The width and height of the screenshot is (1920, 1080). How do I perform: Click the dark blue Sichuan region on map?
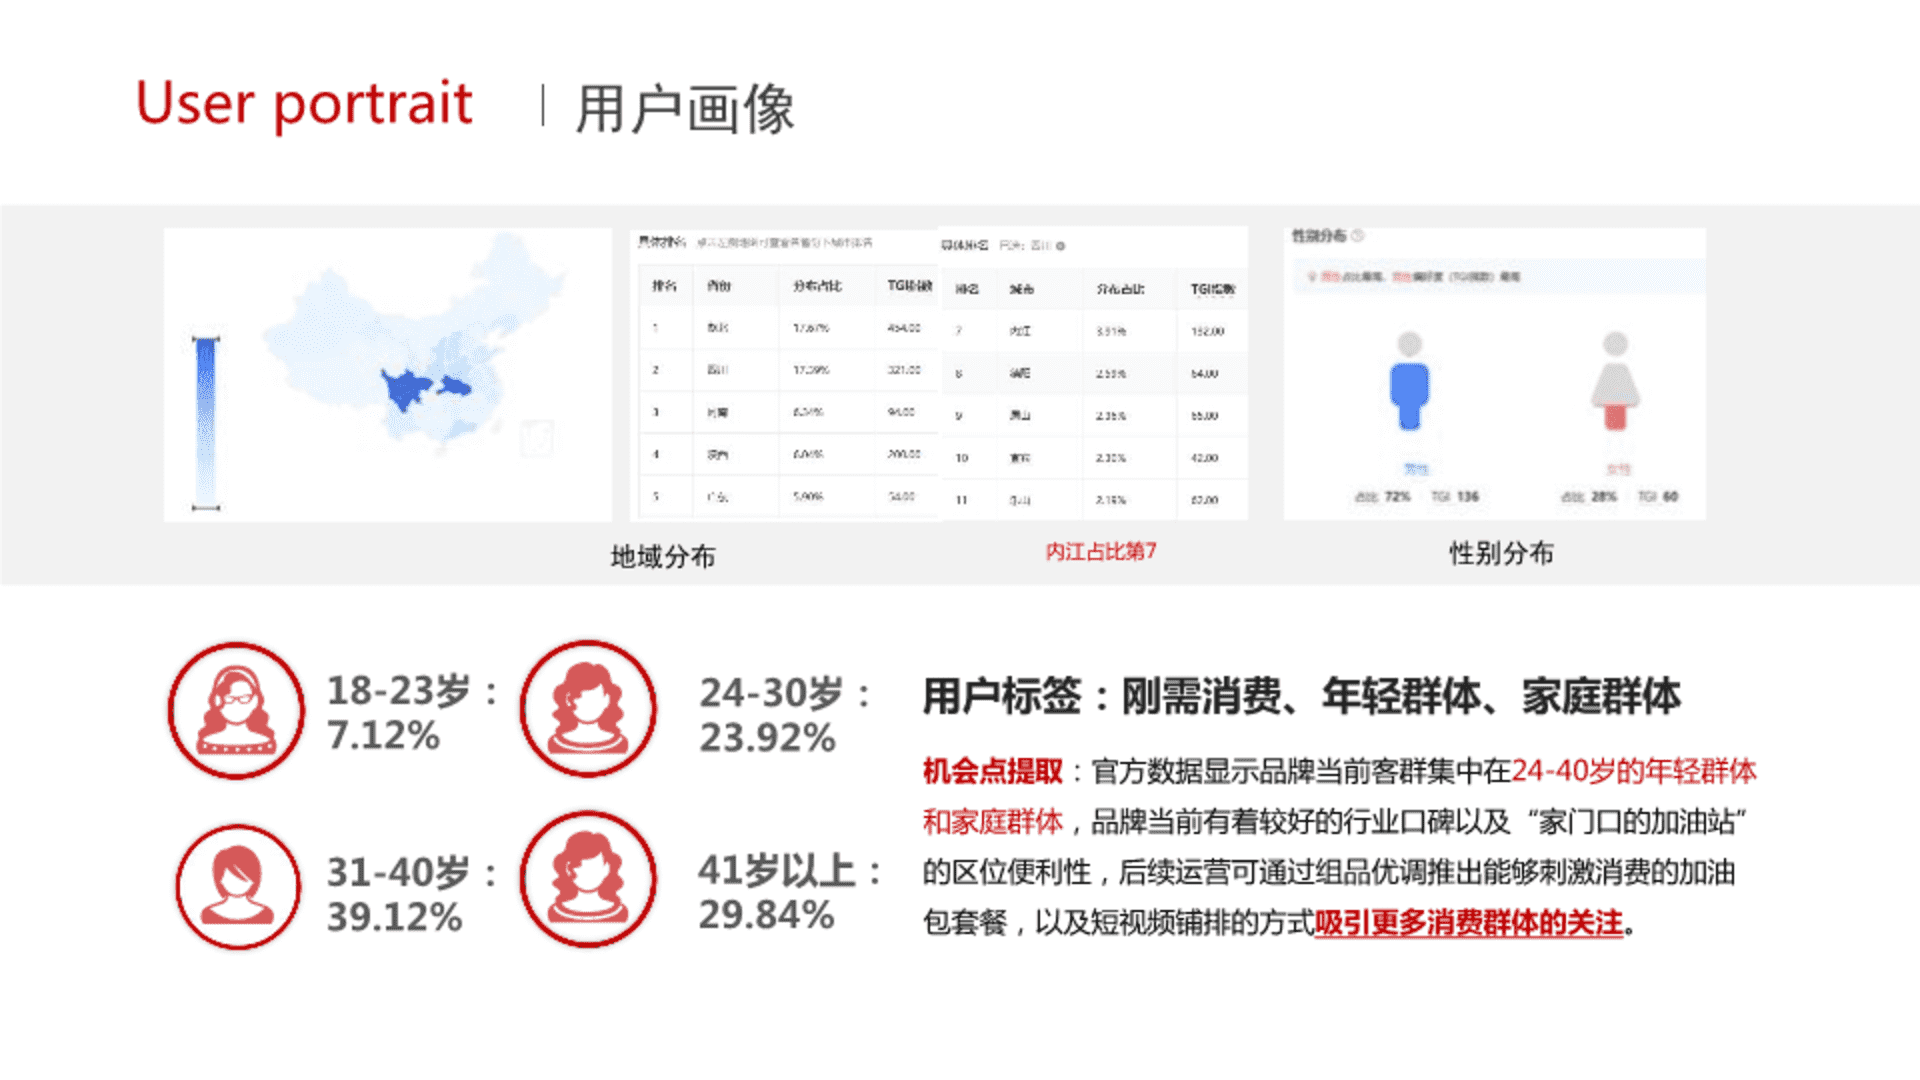407,388
